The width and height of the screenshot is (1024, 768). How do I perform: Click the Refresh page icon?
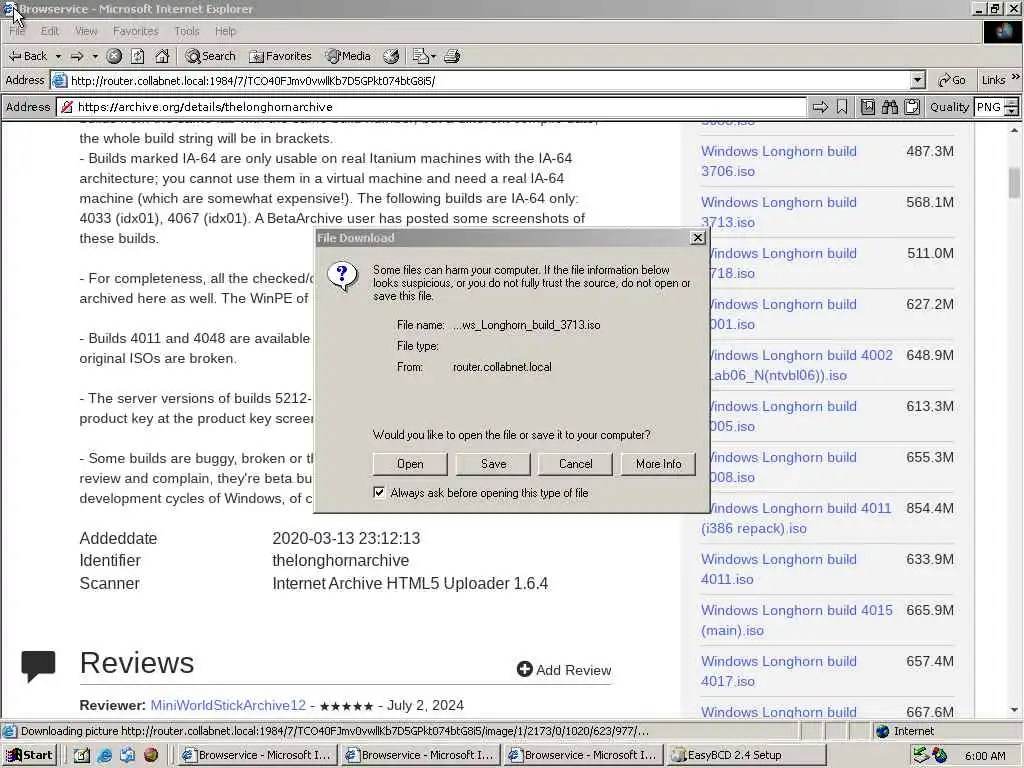point(138,56)
